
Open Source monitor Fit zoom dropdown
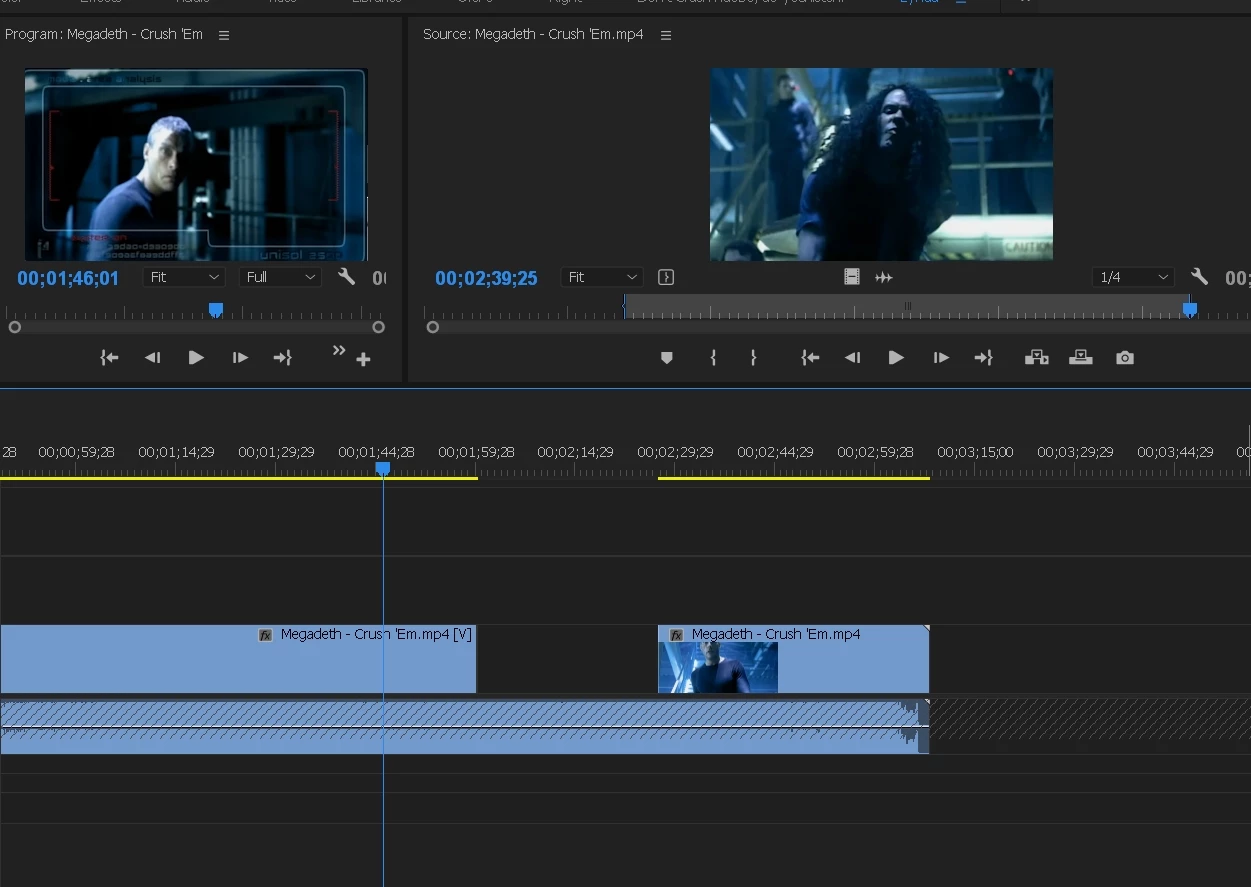click(602, 277)
